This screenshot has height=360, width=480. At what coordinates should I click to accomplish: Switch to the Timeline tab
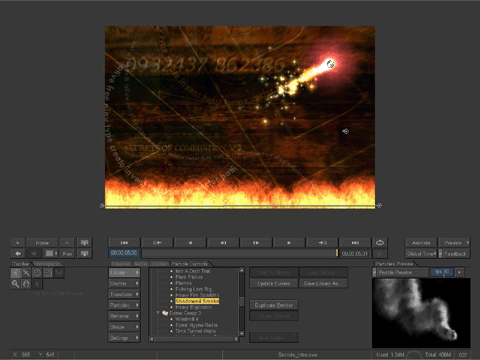coord(121,264)
